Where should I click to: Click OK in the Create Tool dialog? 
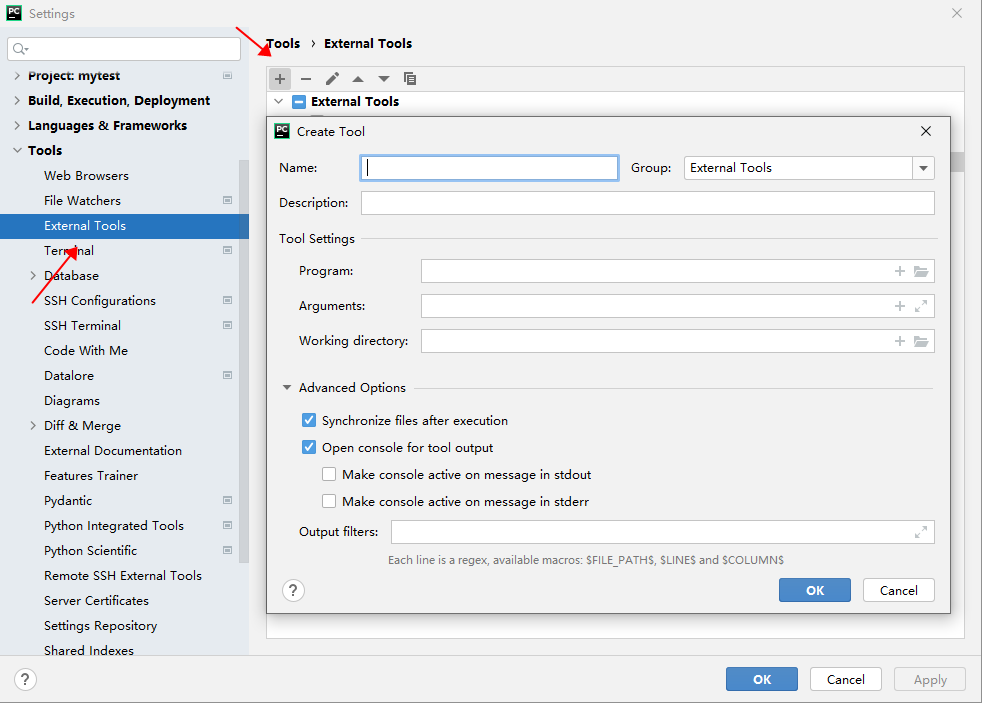814,590
